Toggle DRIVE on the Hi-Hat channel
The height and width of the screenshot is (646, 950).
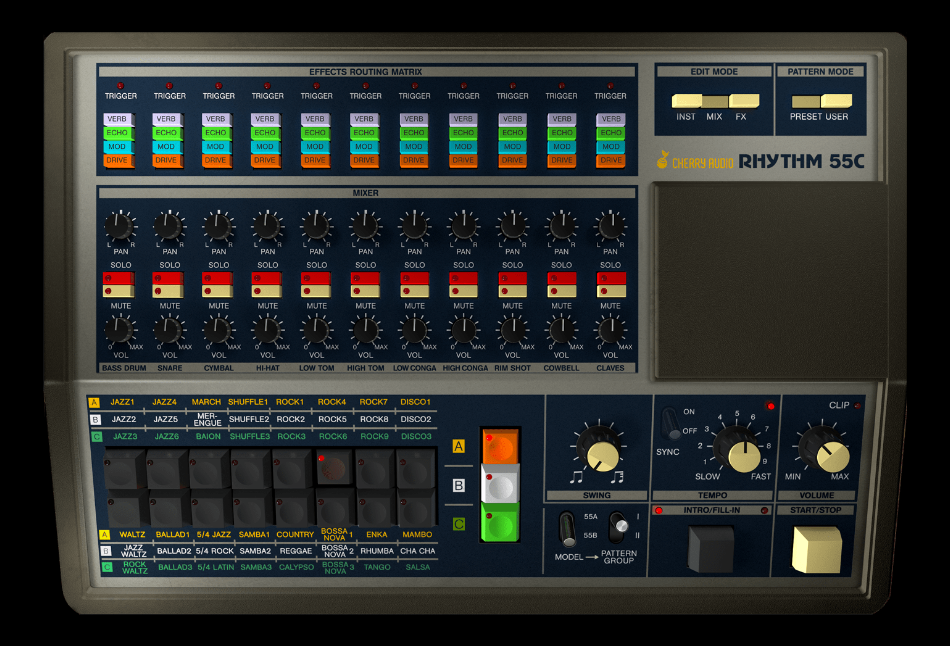pyautogui.click(x=265, y=161)
